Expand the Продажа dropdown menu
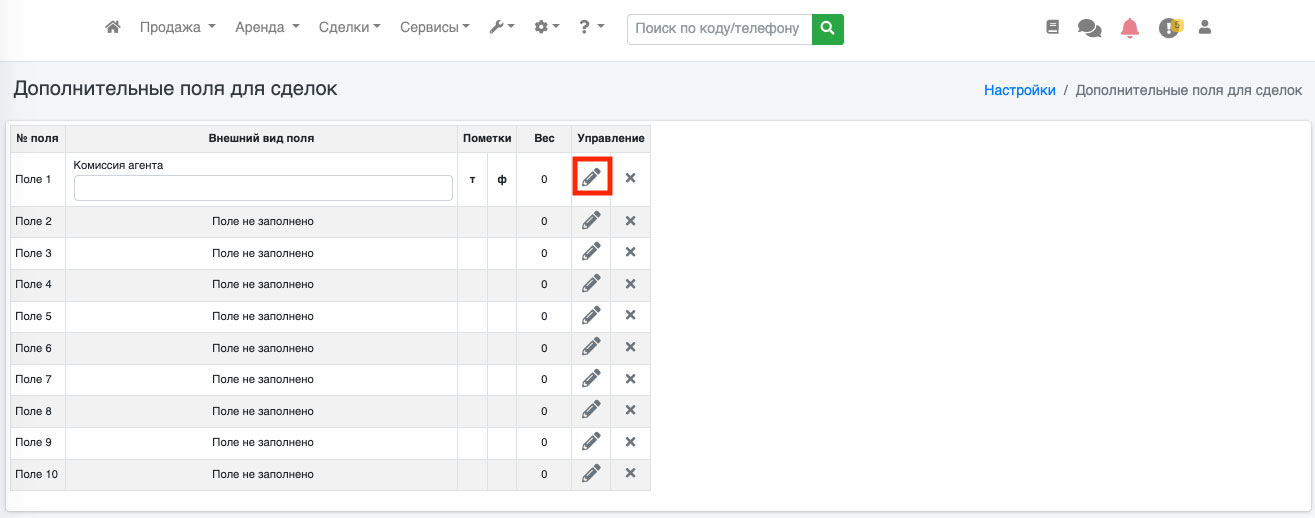Image resolution: width=1315 pixels, height=518 pixels. [177, 28]
